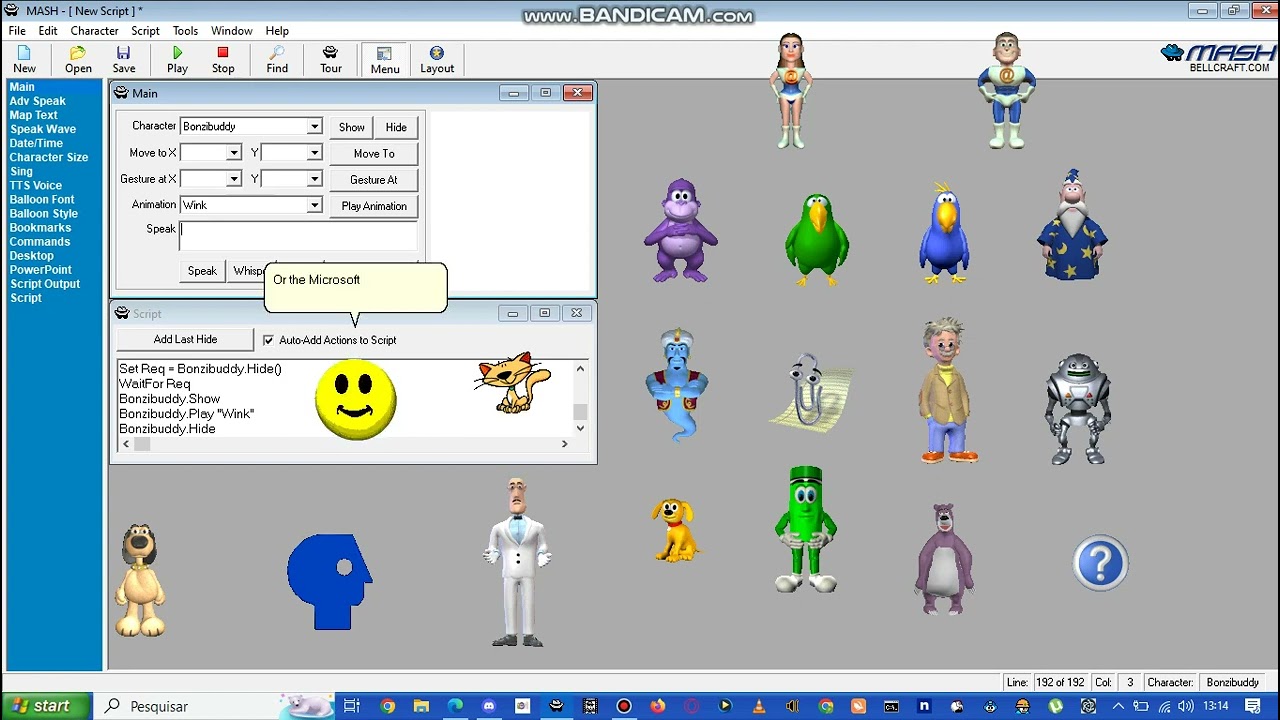Click the yellow smiley face character
The image size is (1280, 720).
(356, 400)
